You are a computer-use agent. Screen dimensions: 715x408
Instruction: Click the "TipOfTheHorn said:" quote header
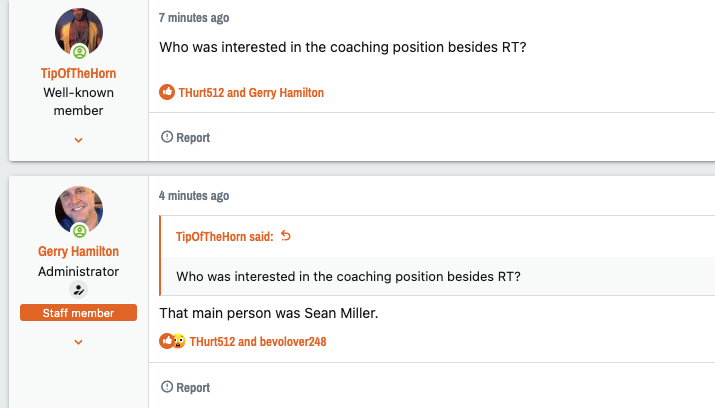point(225,236)
